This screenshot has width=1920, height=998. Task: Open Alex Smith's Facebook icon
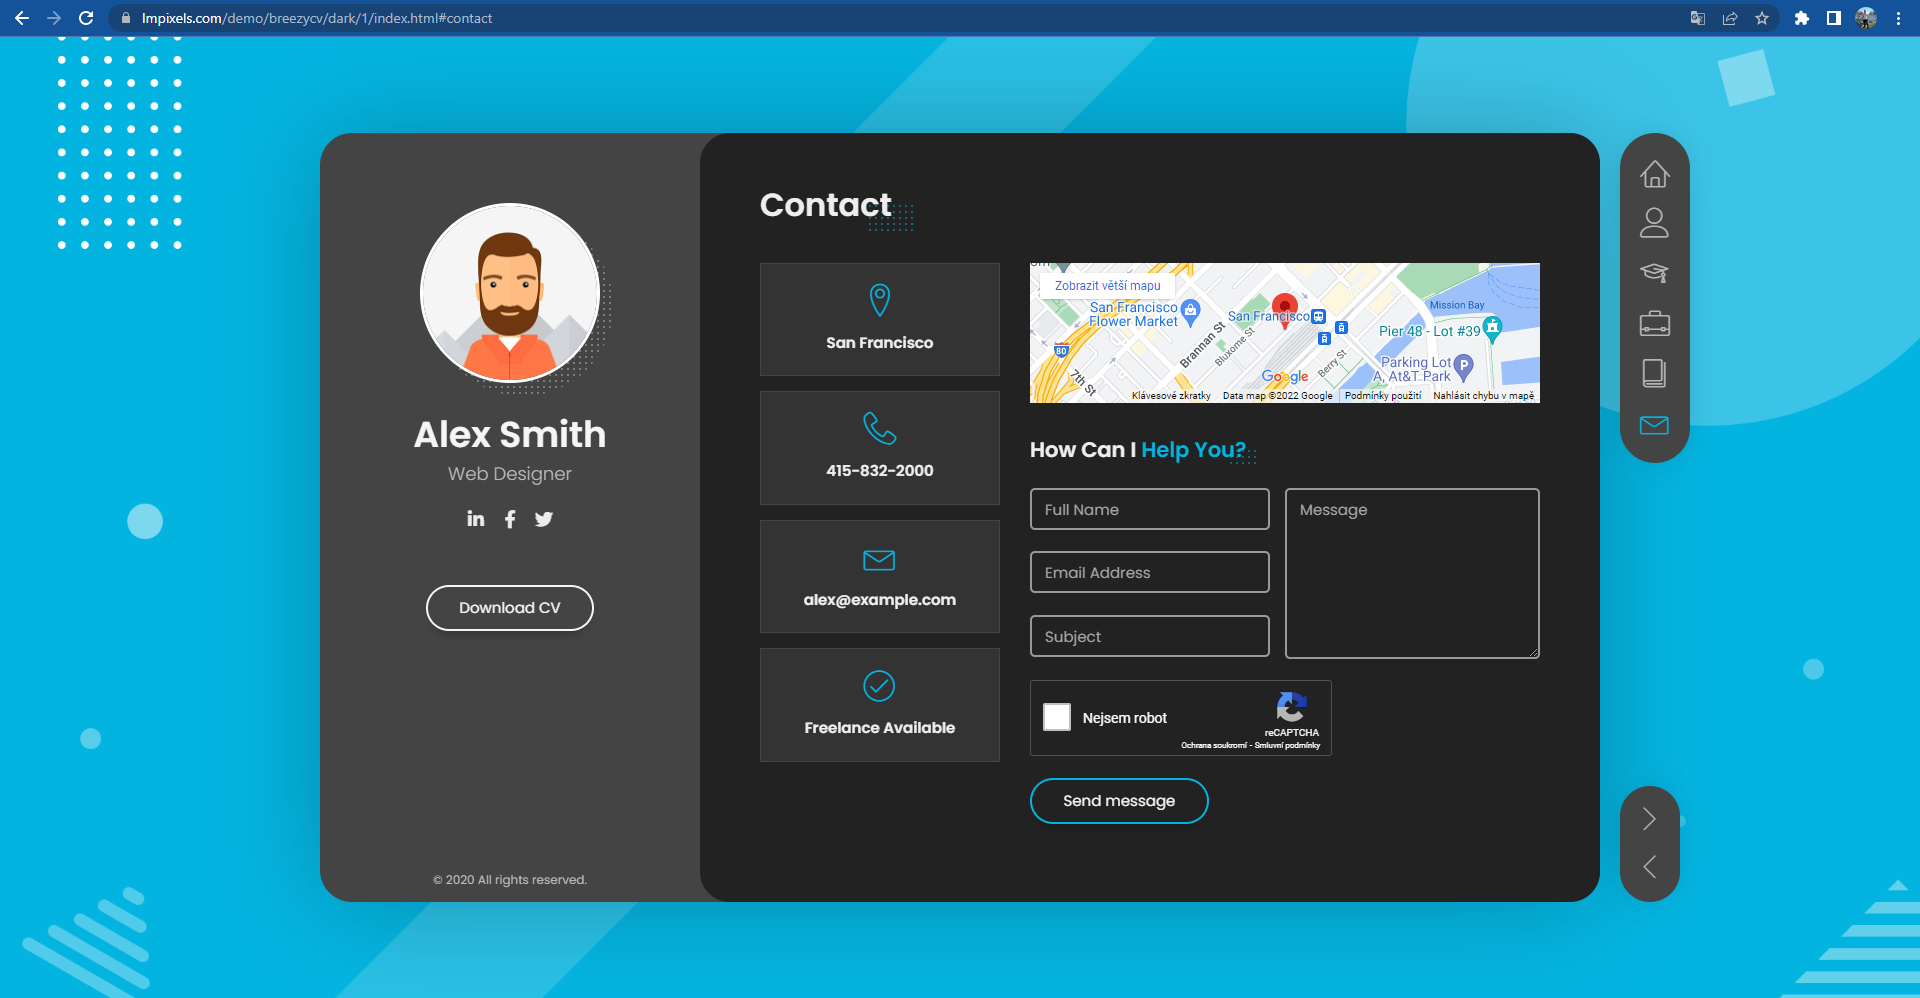(x=510, y=519)
